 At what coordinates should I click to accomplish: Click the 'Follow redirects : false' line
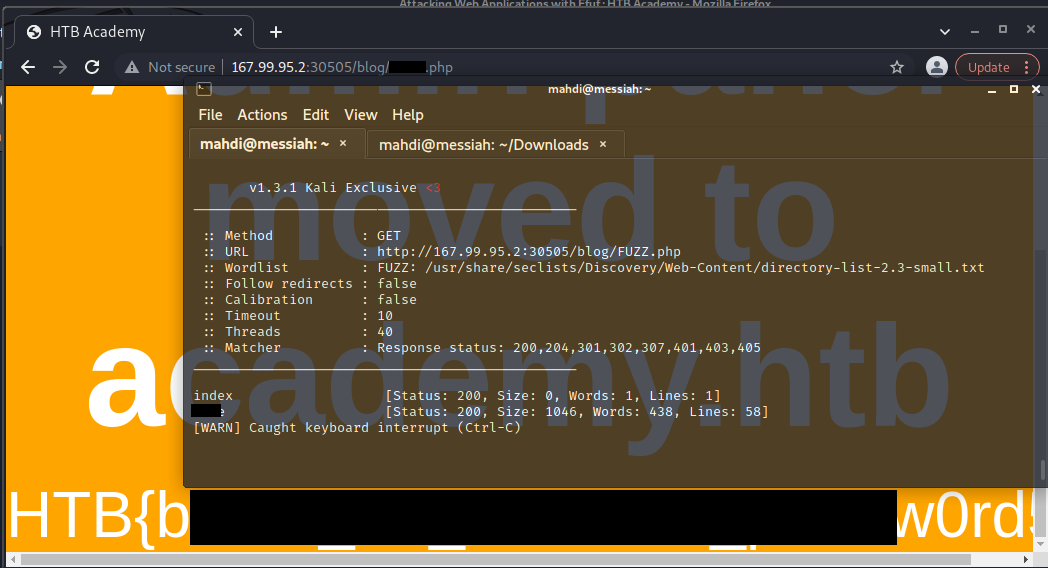coord(311,284)
